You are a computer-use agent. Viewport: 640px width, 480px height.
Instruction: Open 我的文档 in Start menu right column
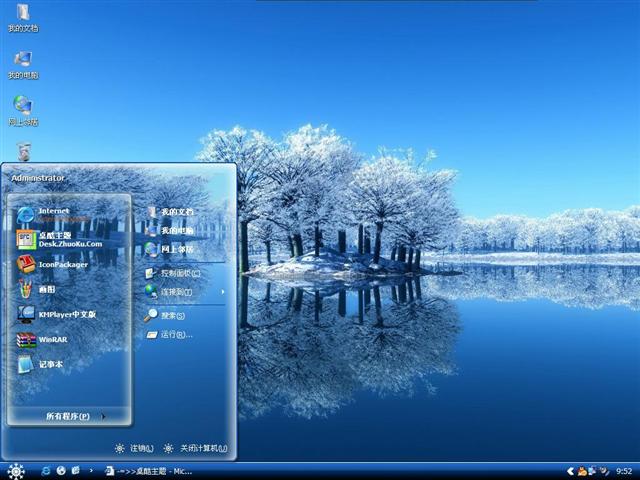[x=171, y=212]
